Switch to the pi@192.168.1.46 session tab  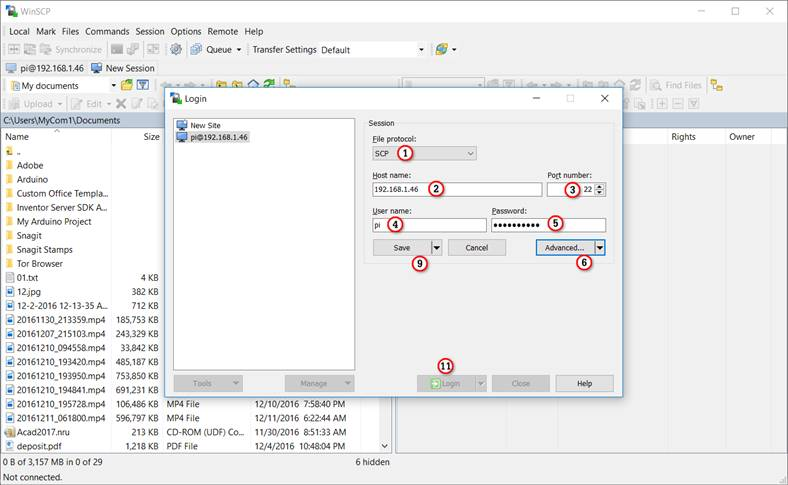(45, 68)
